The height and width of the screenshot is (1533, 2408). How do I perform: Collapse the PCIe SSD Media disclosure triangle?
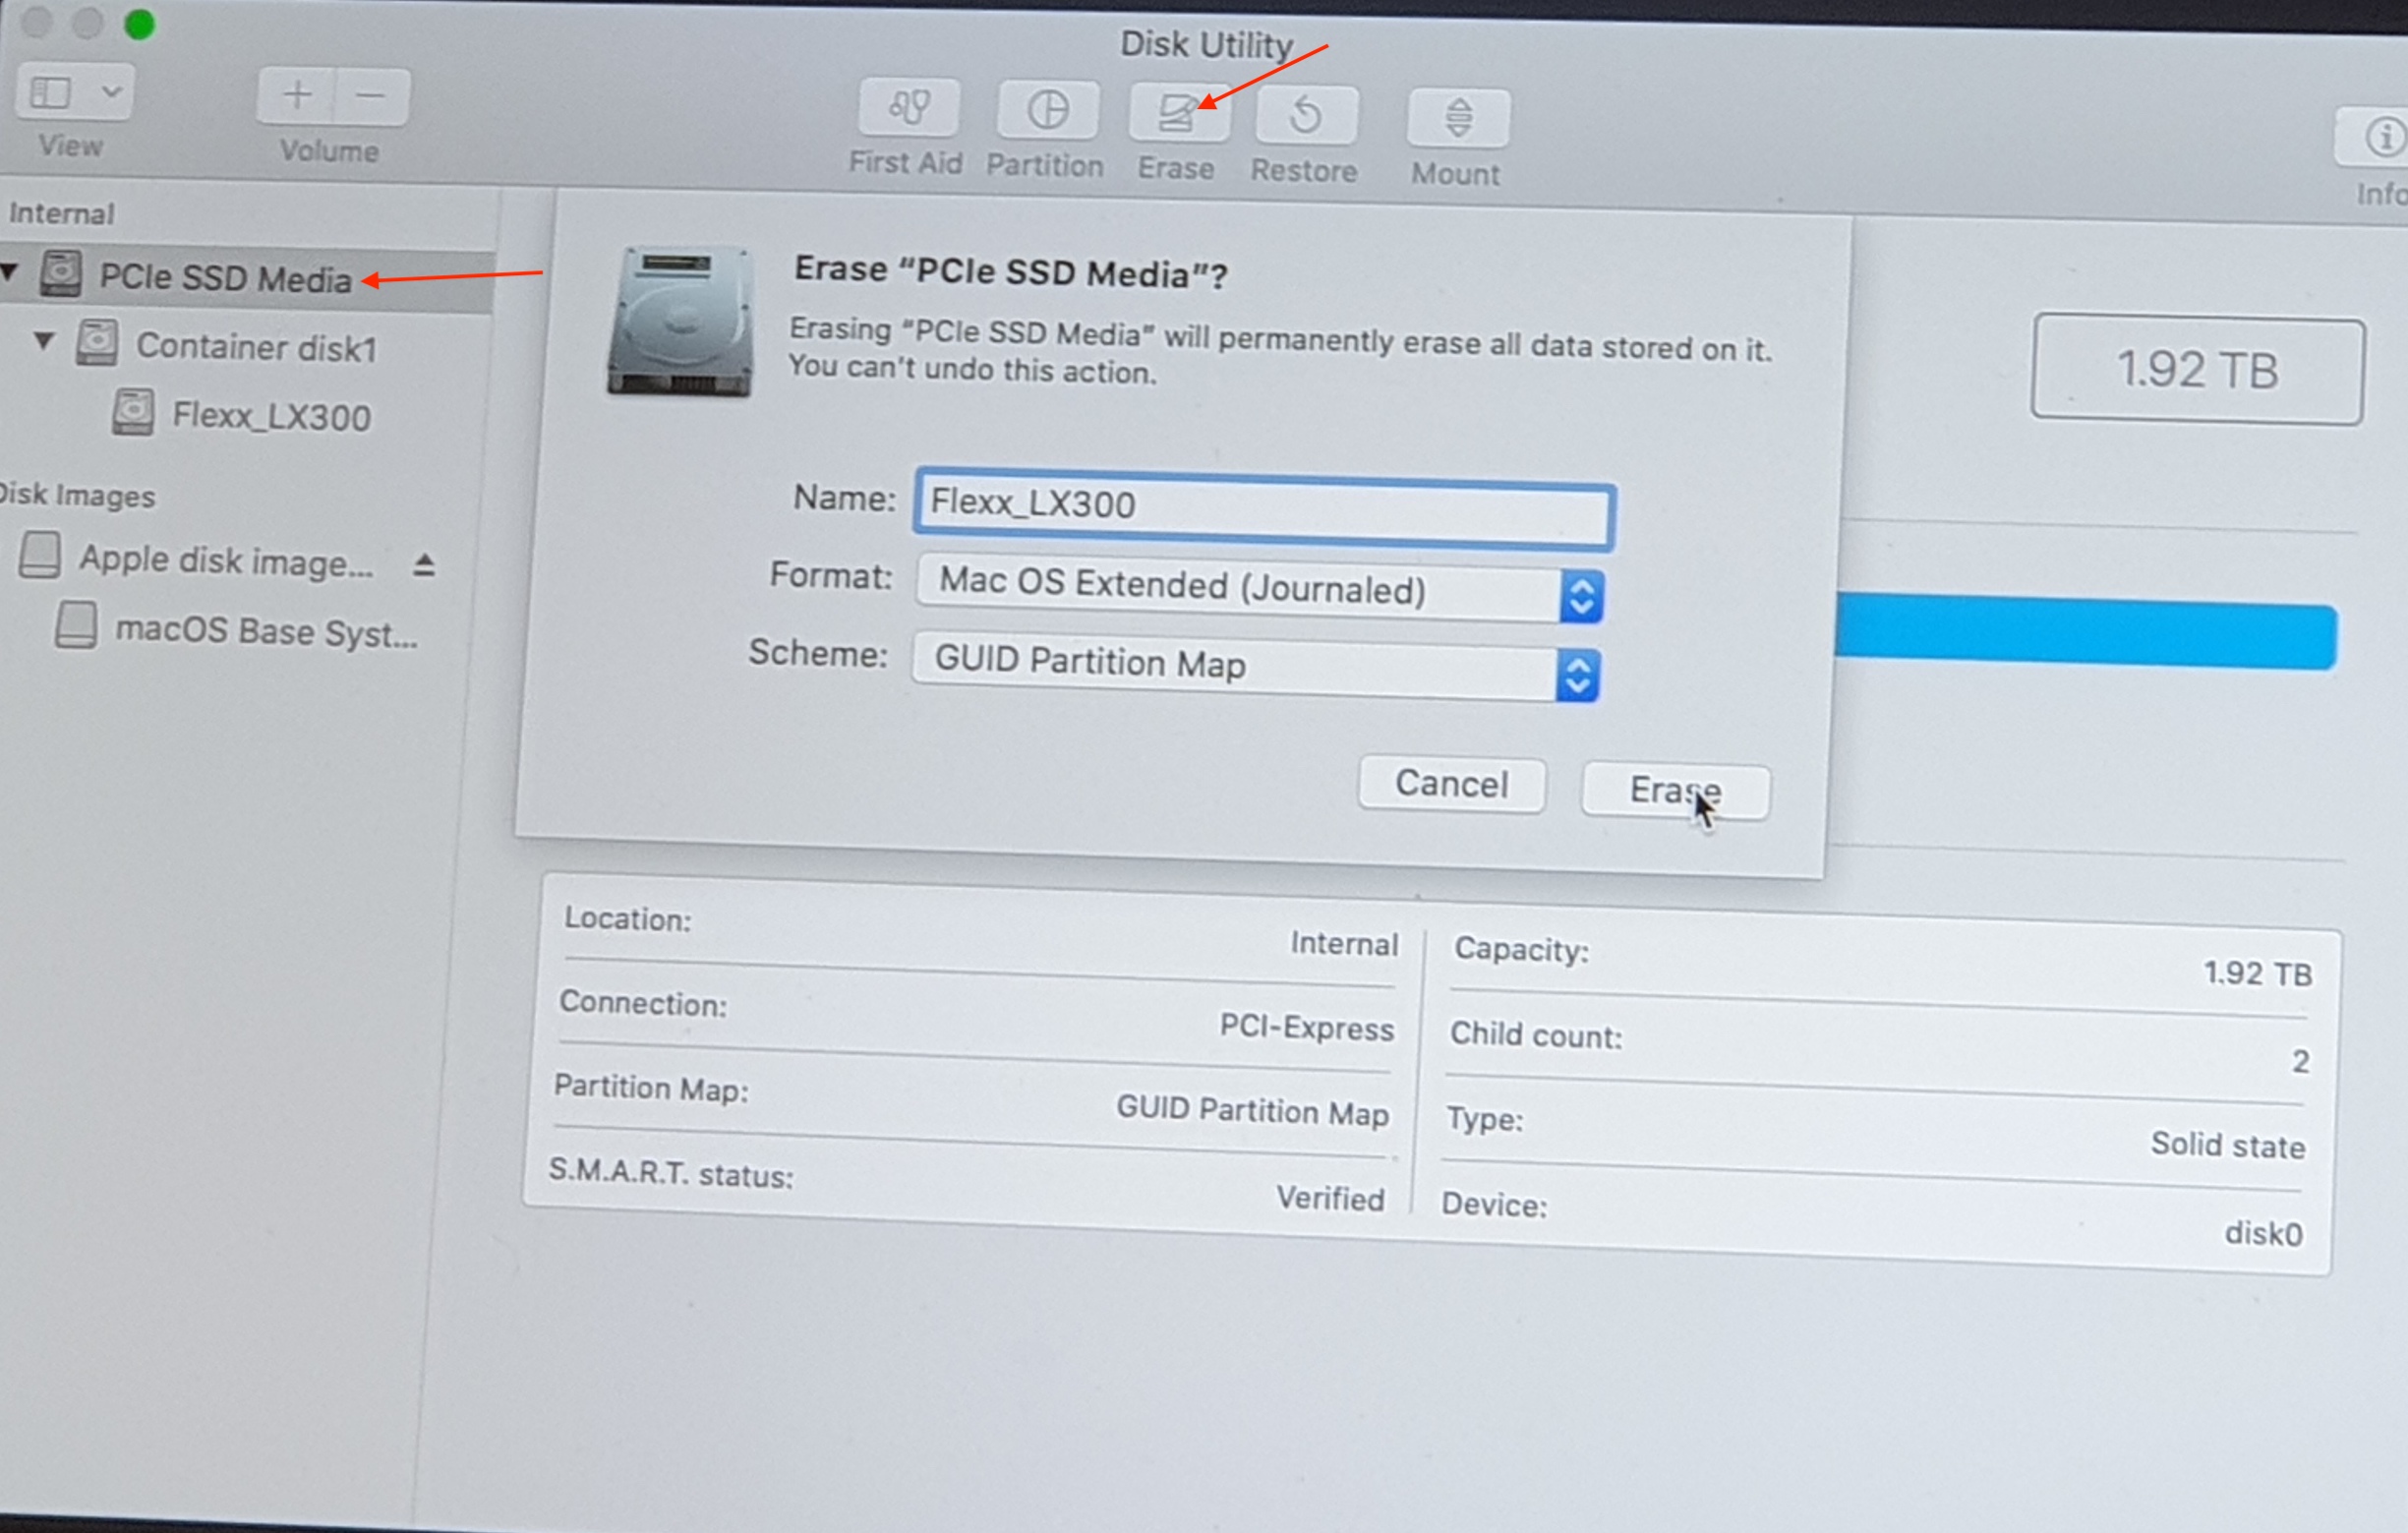pyautogui.click(x=10, y=270)
